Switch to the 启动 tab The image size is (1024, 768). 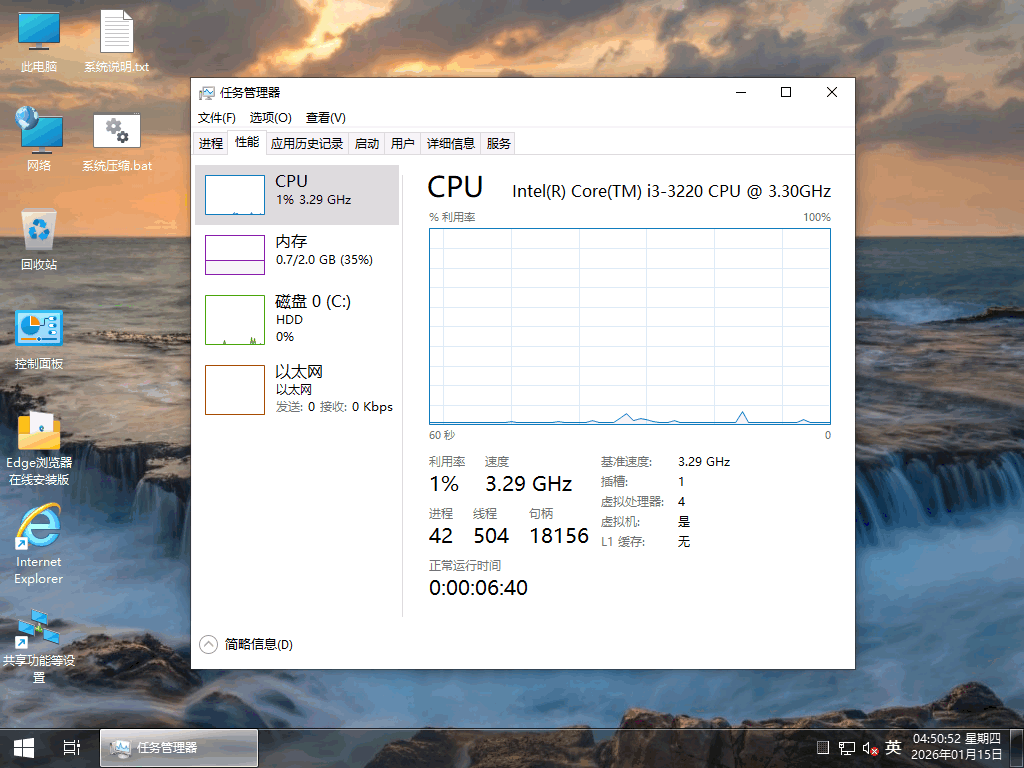367,143
